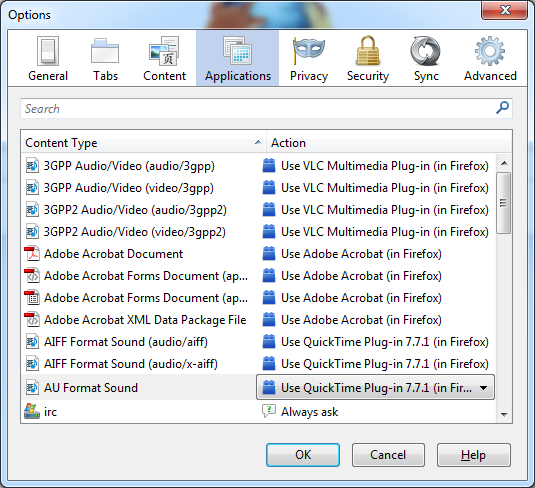The width and height of the screenshot is (535, 488).
Task: Open the Sync preferences pane
Action: (x=426, y=58)
